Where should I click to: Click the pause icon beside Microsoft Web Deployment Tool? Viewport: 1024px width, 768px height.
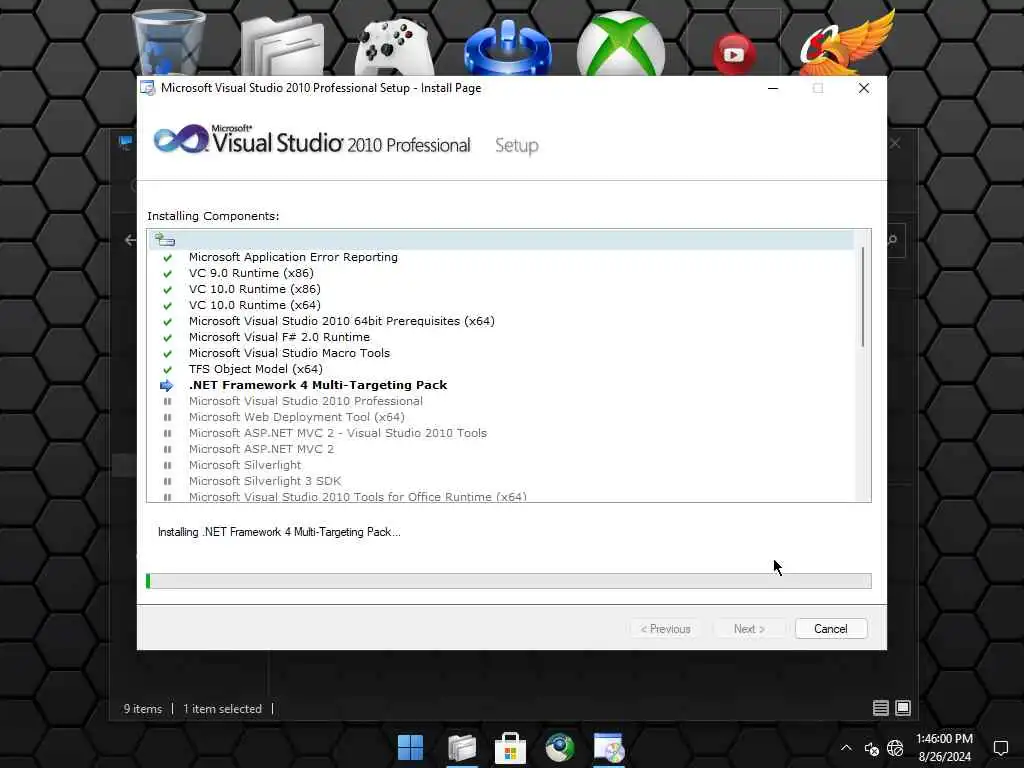point(167,417)
